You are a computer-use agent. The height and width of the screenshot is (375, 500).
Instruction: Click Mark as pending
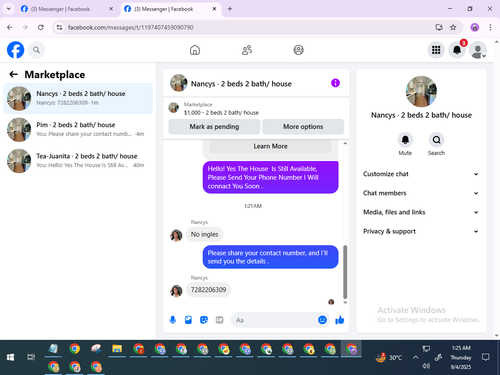[214, 127]
